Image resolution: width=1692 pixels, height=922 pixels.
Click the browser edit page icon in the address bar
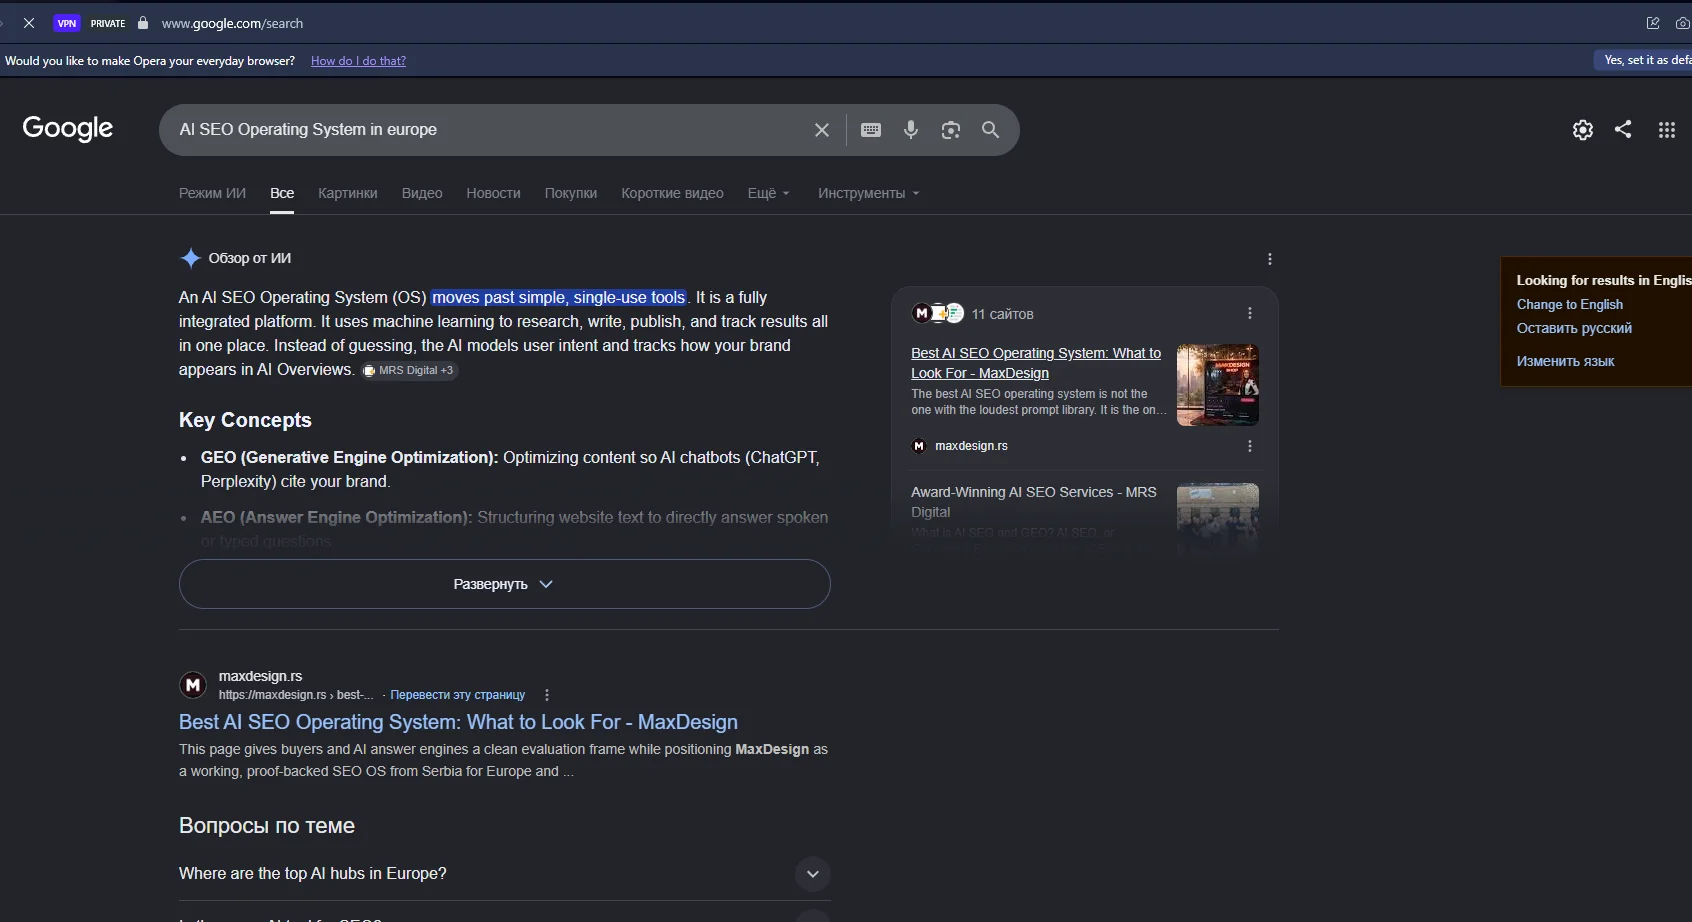(x=1654, y=23)
